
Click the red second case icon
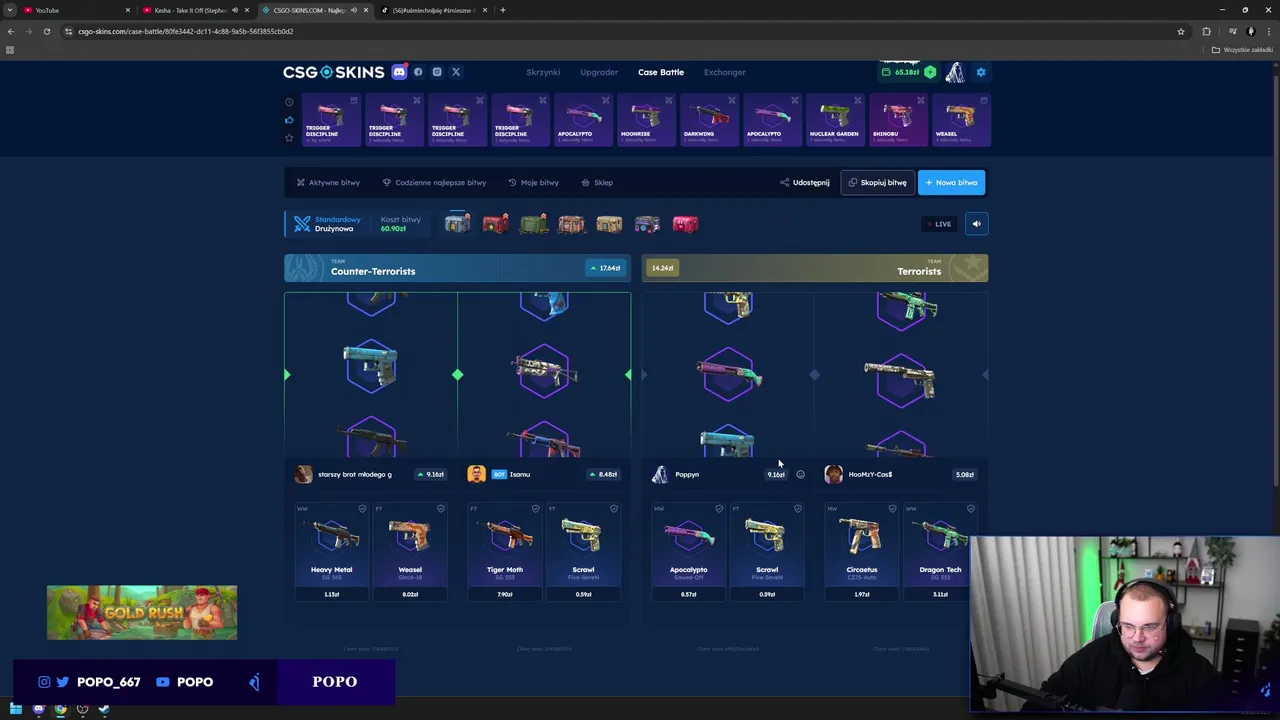point(495,224)
